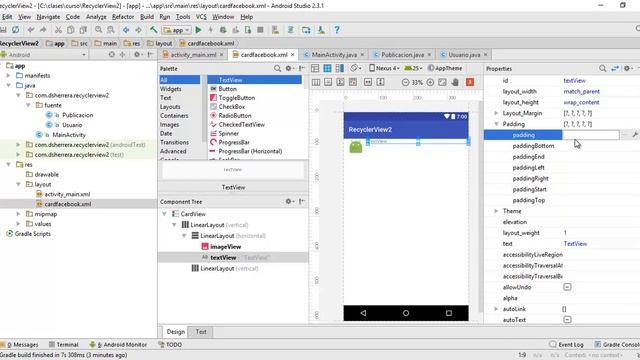Open the Nexus 4 device dropdown
Viewport: 640px width, 360px height.
(384, 68)
